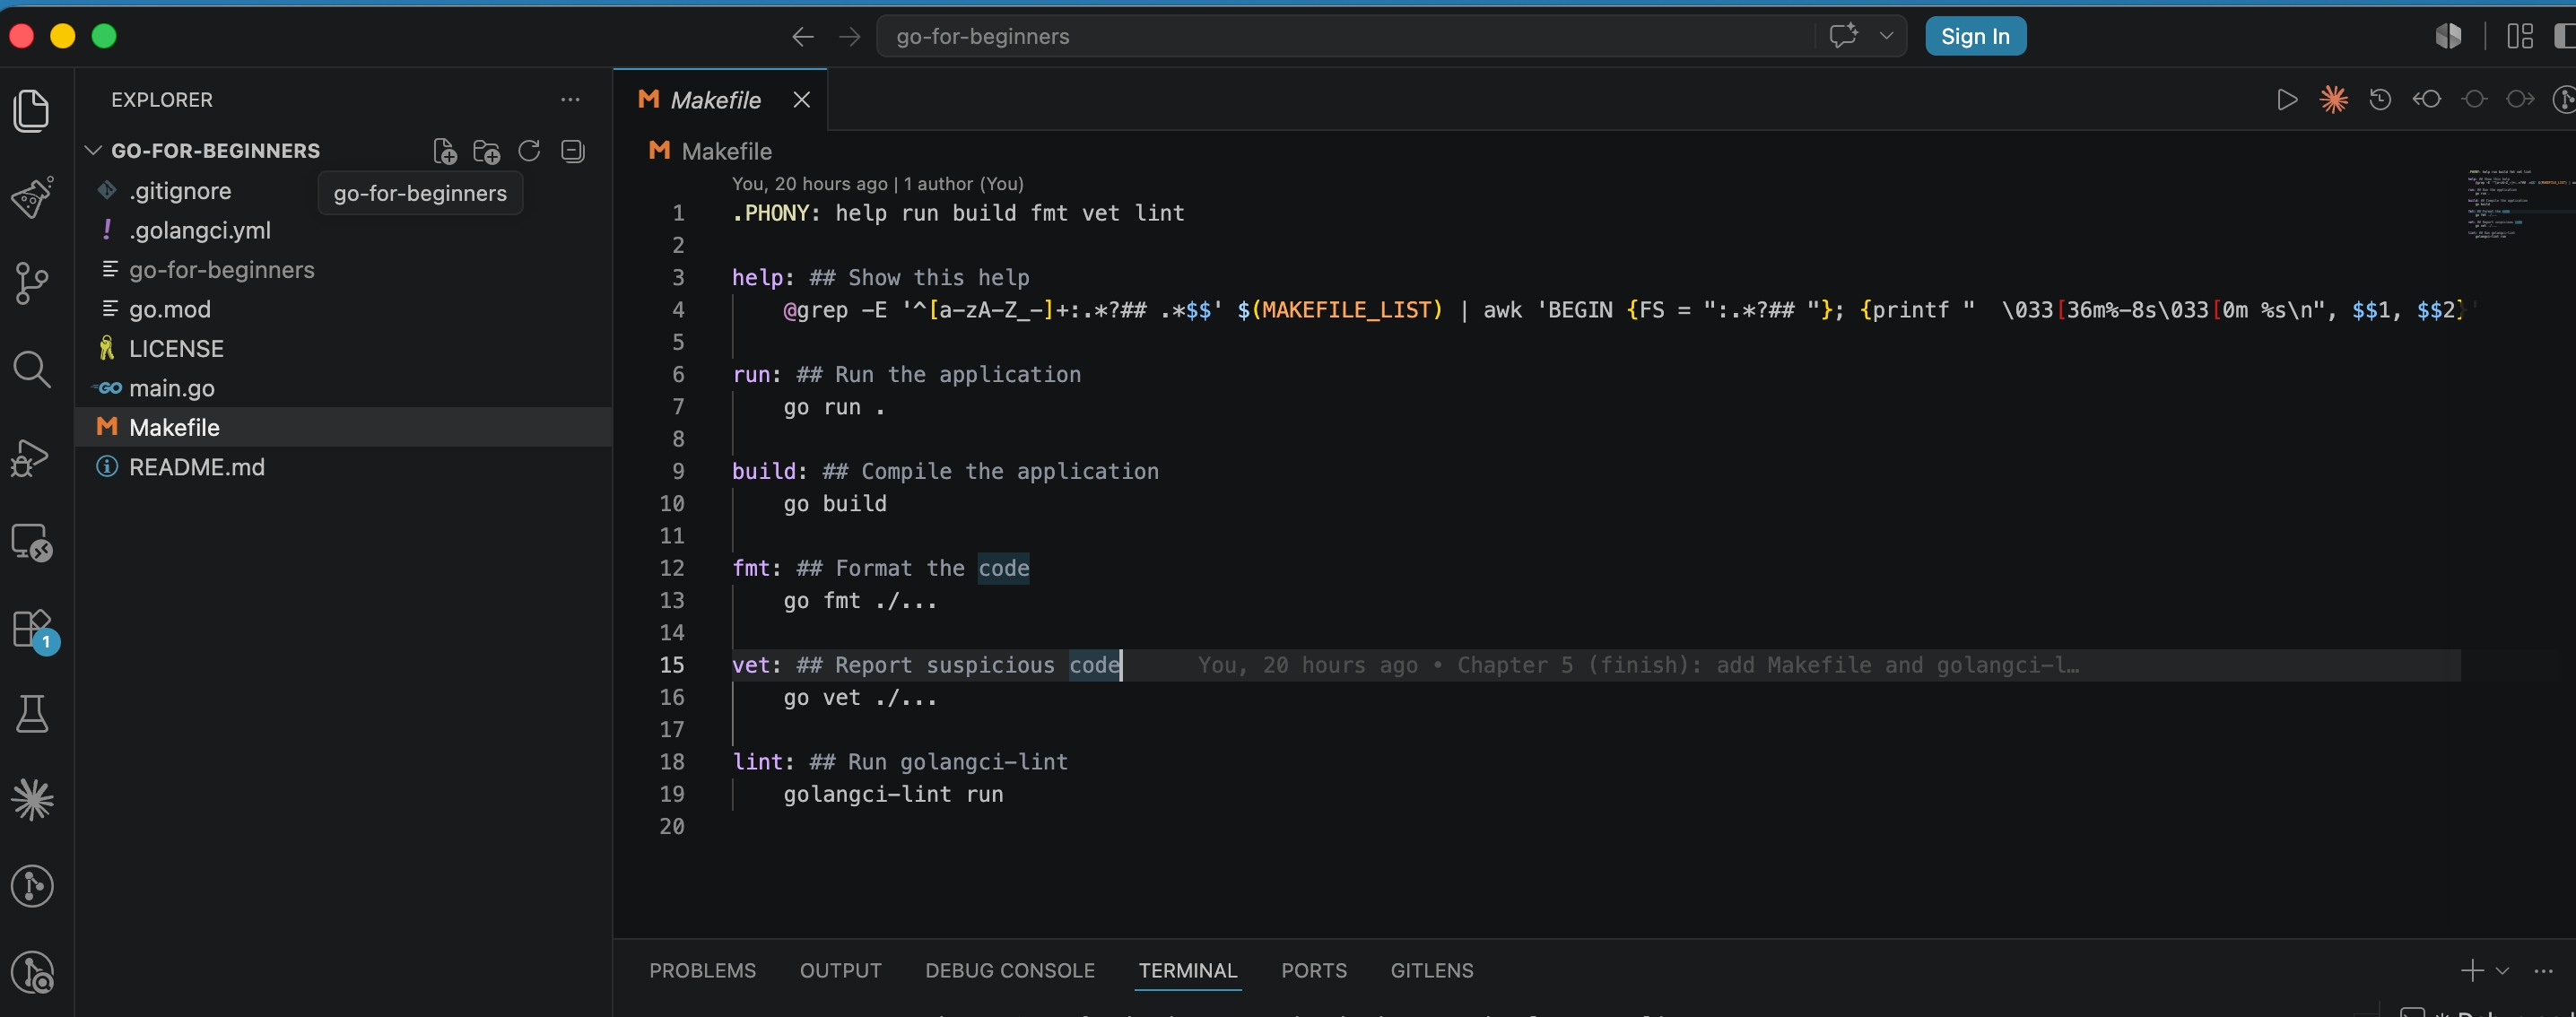The image size is (2576, 1017).
Task: Open the .golangci.yml file
Action: (343, 230)
